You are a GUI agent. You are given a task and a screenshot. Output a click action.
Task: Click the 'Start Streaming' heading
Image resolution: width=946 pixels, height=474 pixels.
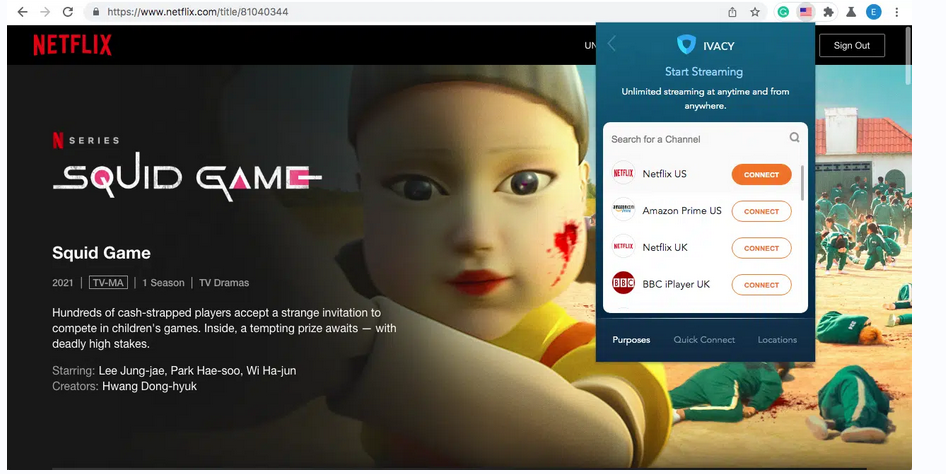coord(703,71)
